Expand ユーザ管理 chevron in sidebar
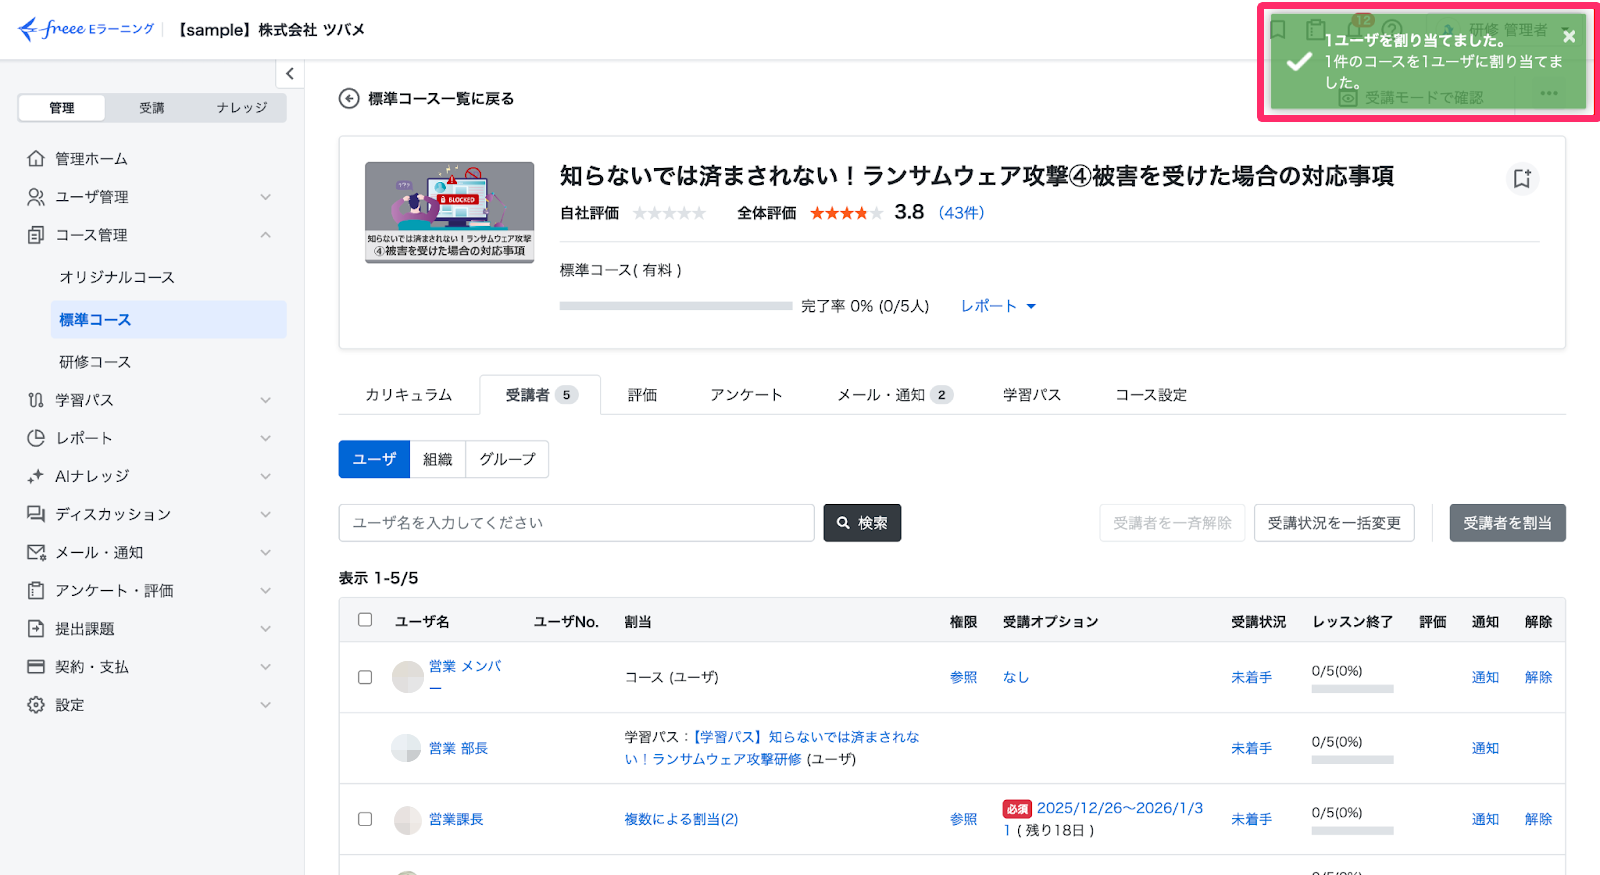The image size is (1600, 875). 266,197
